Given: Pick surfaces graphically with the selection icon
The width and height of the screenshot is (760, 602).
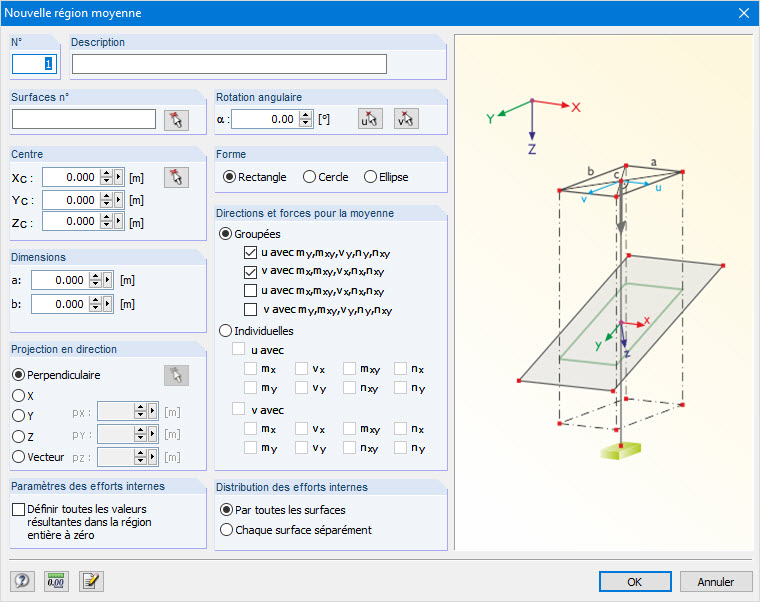Looking at the screenshot, I should point(176,120).
